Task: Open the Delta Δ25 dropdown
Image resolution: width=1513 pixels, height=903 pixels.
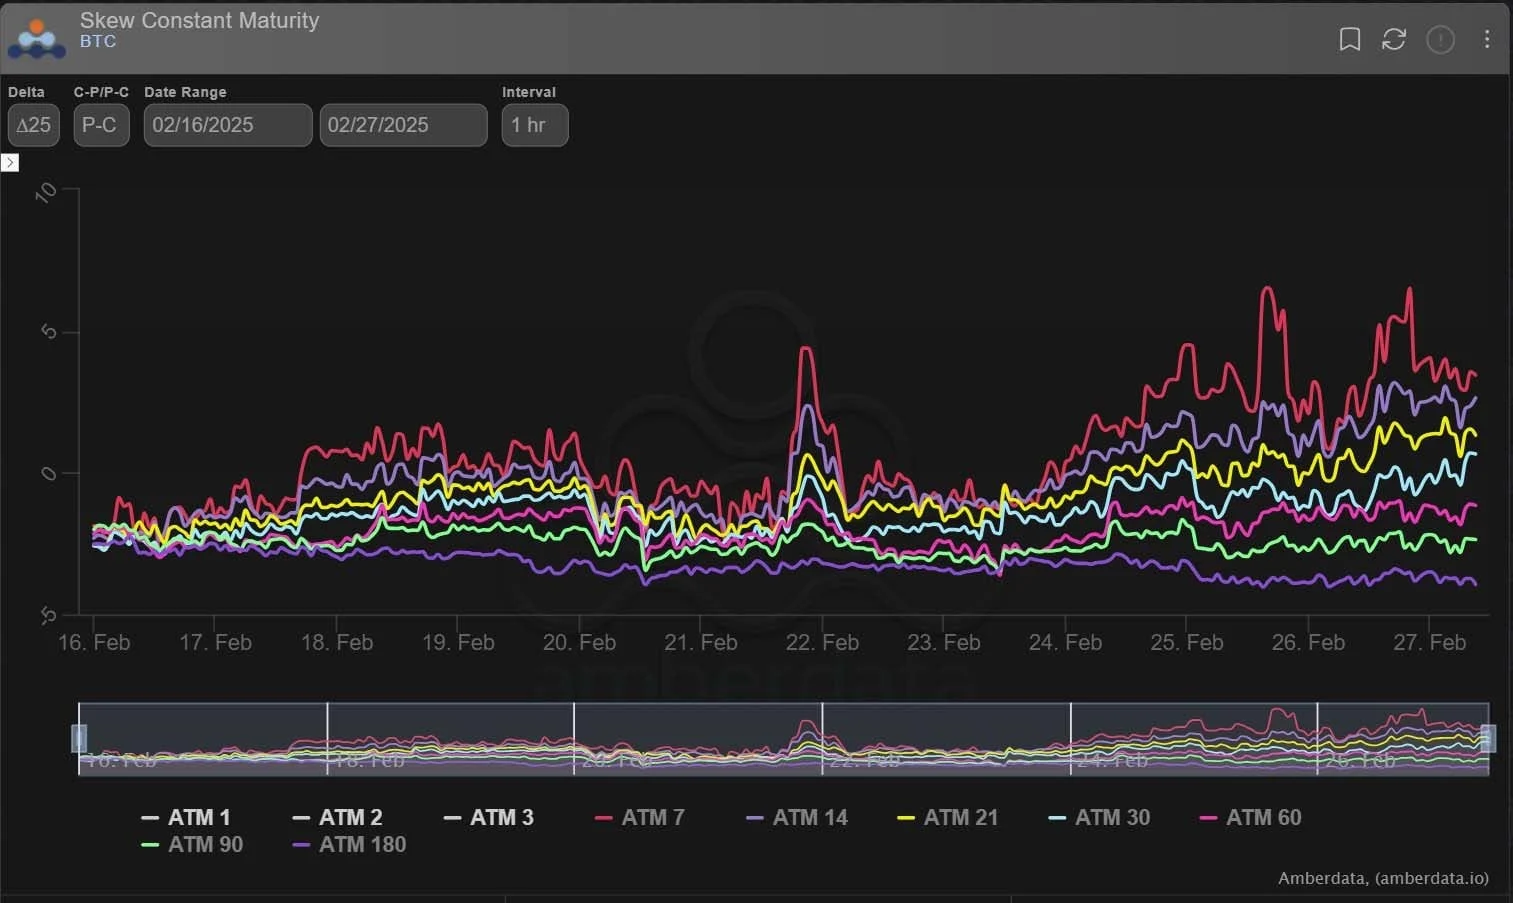Action: [x=34, y=125]
